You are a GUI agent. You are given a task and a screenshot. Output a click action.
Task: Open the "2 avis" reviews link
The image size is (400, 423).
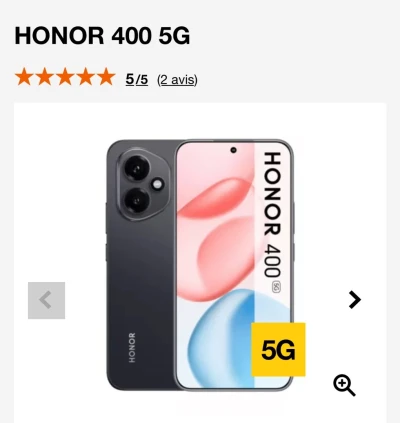click(177, 80)
